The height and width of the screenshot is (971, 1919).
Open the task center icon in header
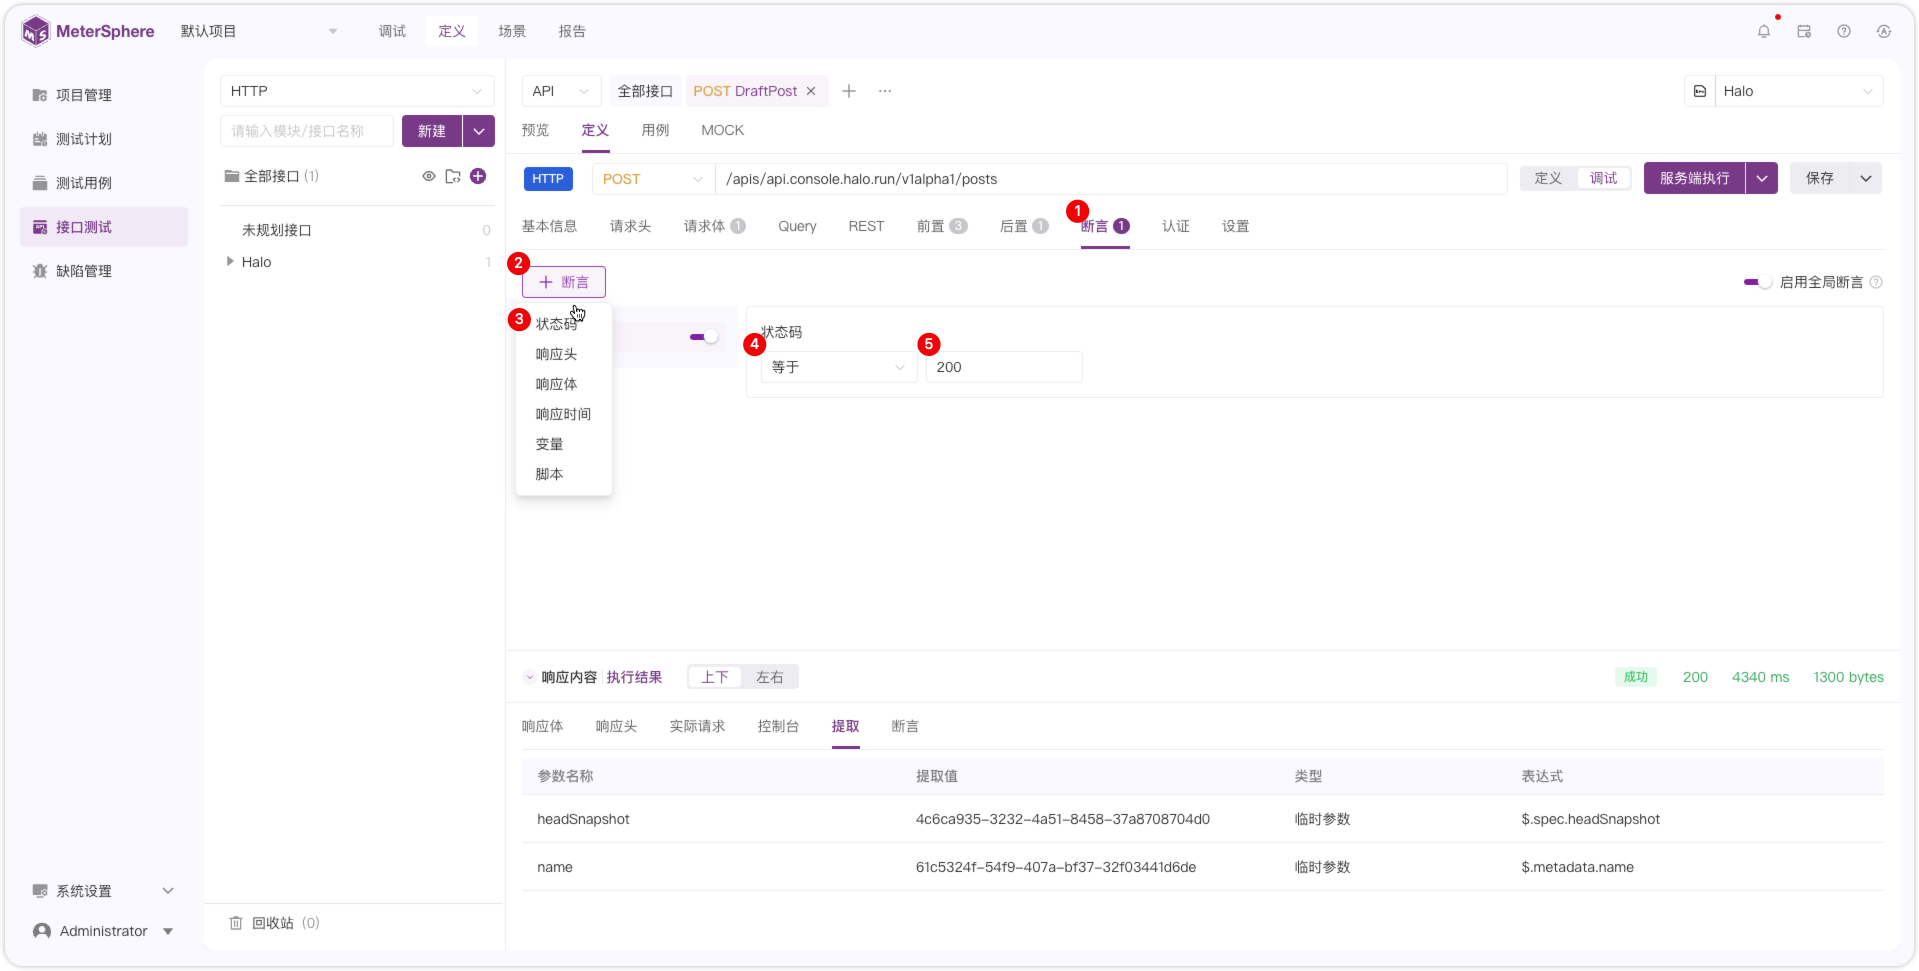tap(1803, 31)
